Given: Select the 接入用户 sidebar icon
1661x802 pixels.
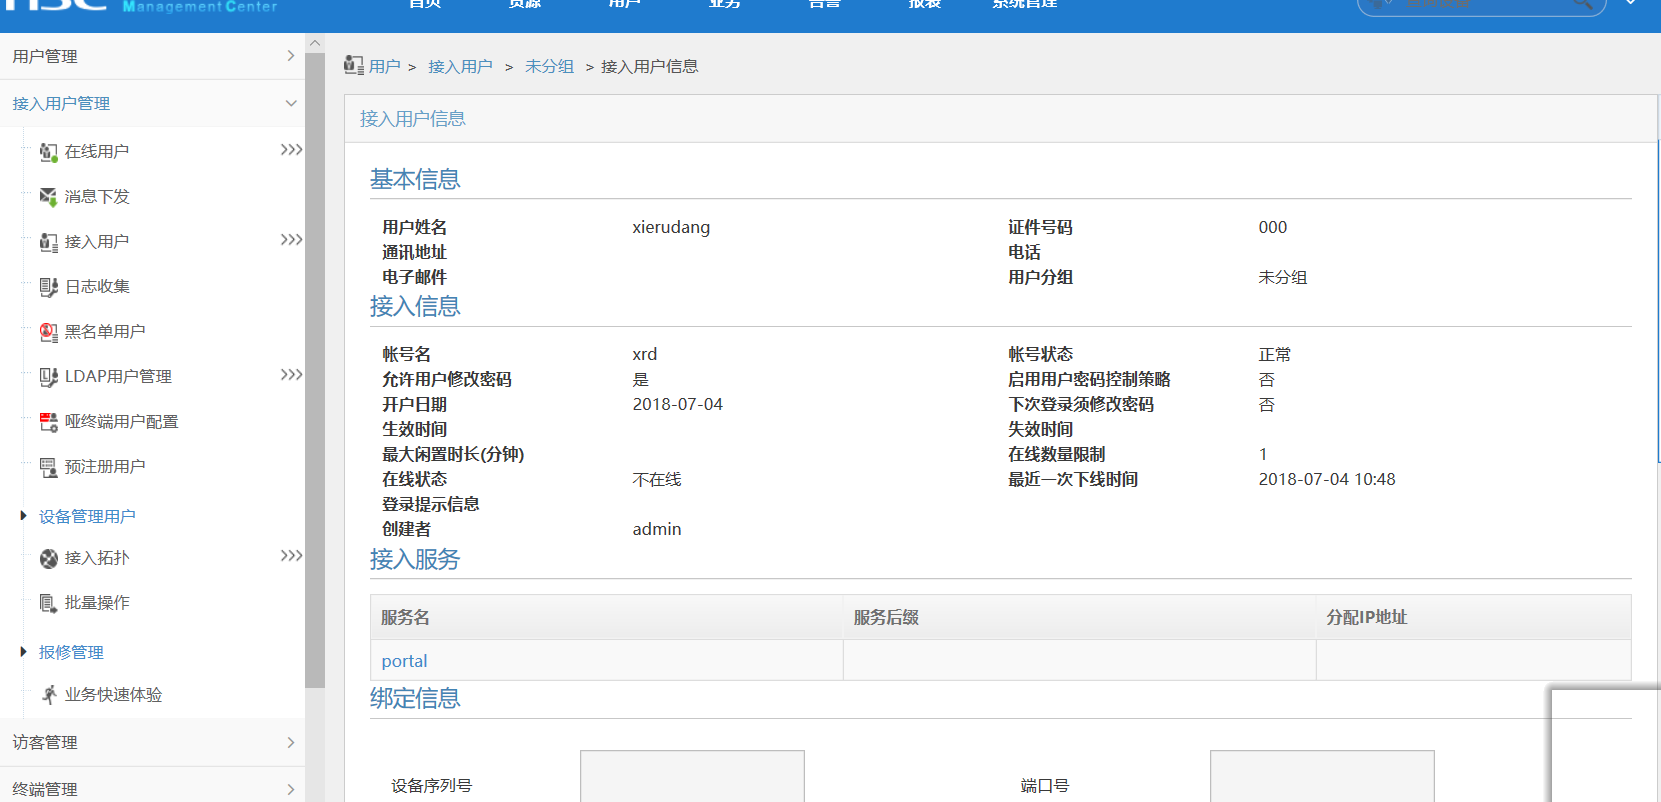Looking at the screenshot, I should 48,242.
